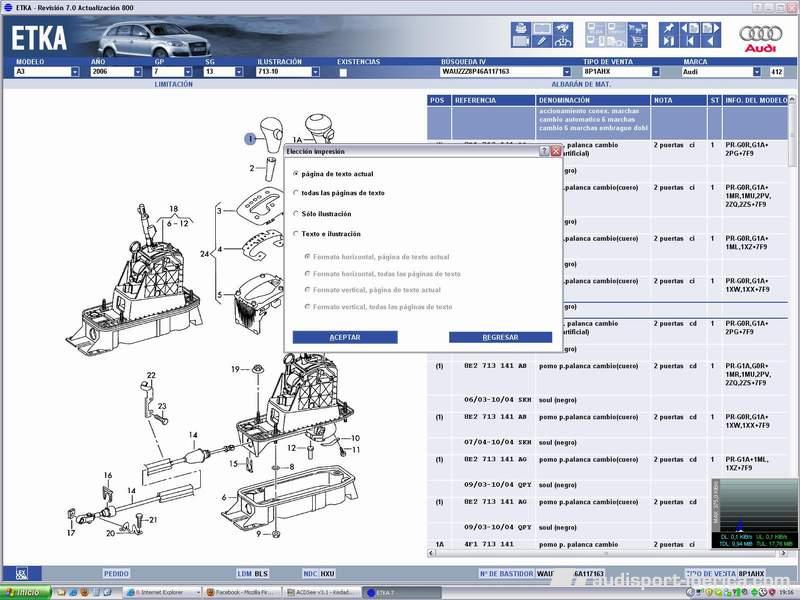Open the Búsqueda IV dropdown arrow

(567, 72)
